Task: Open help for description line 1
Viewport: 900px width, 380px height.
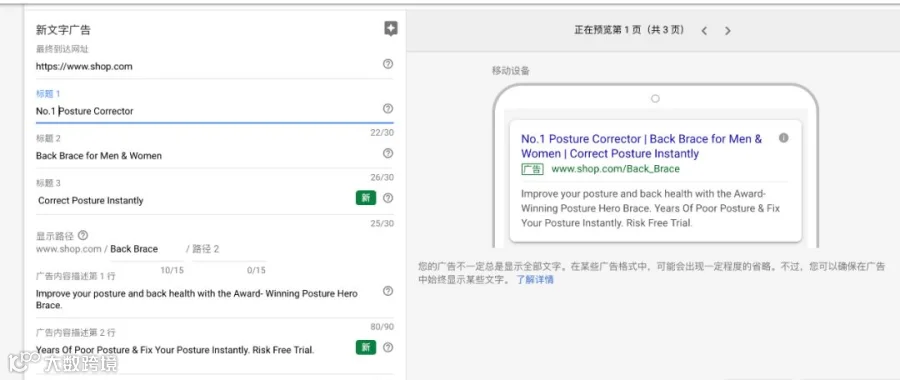Action: [388, 291]
